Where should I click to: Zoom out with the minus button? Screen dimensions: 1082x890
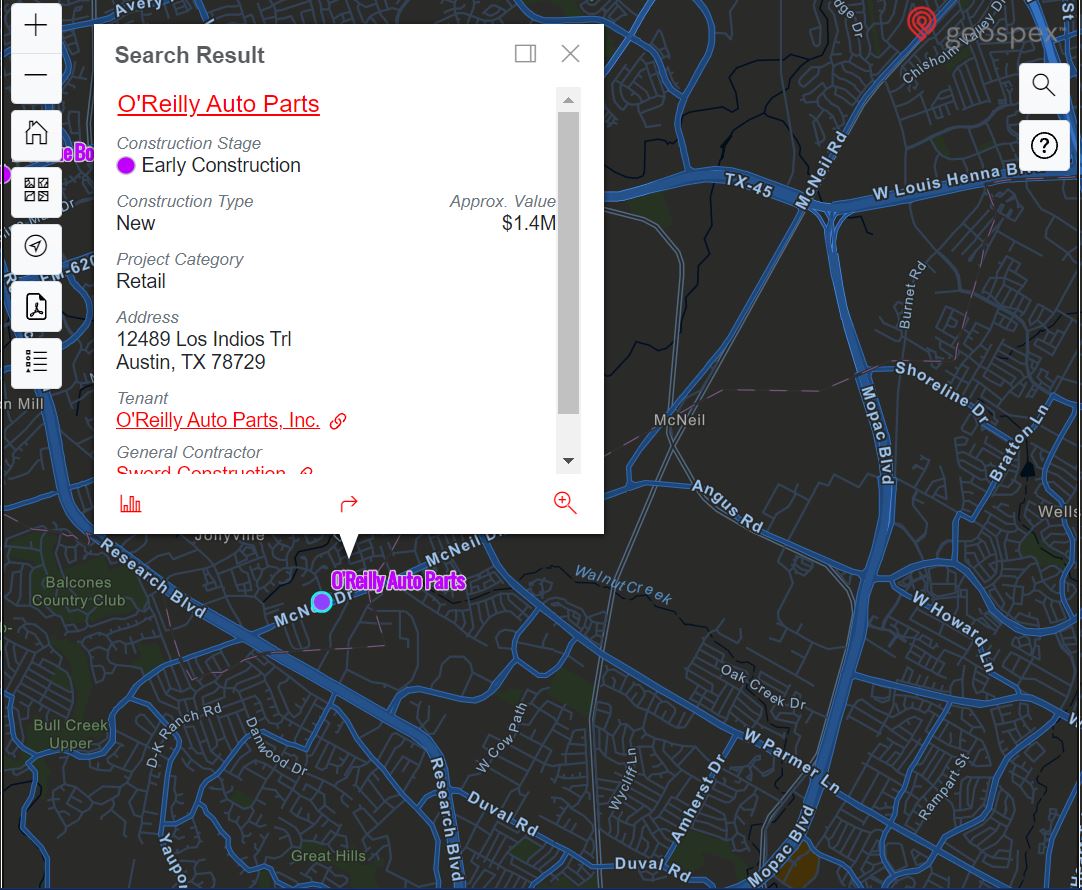pyautogui.click(x=36, y=75)
